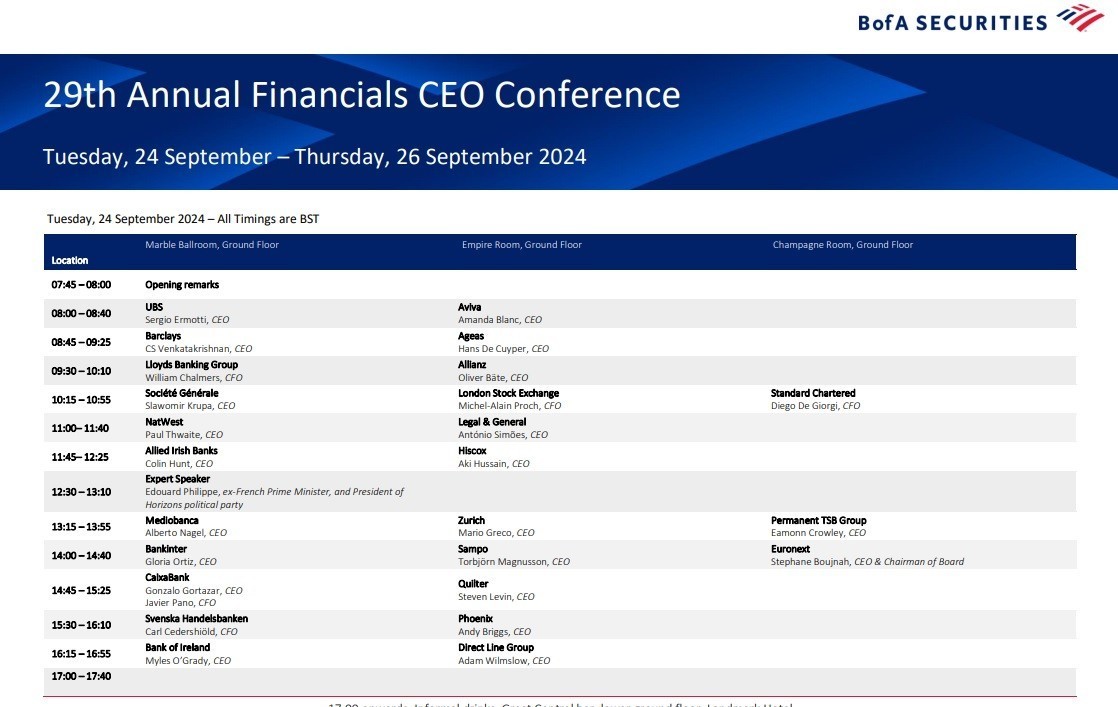Click the Aviva session with Amanda Blanc
Image resolution: width=1118 pixels, height=707 pixels.
469,307
